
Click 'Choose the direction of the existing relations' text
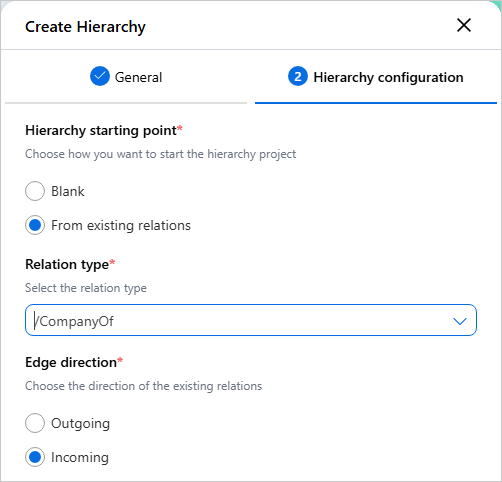143,386
